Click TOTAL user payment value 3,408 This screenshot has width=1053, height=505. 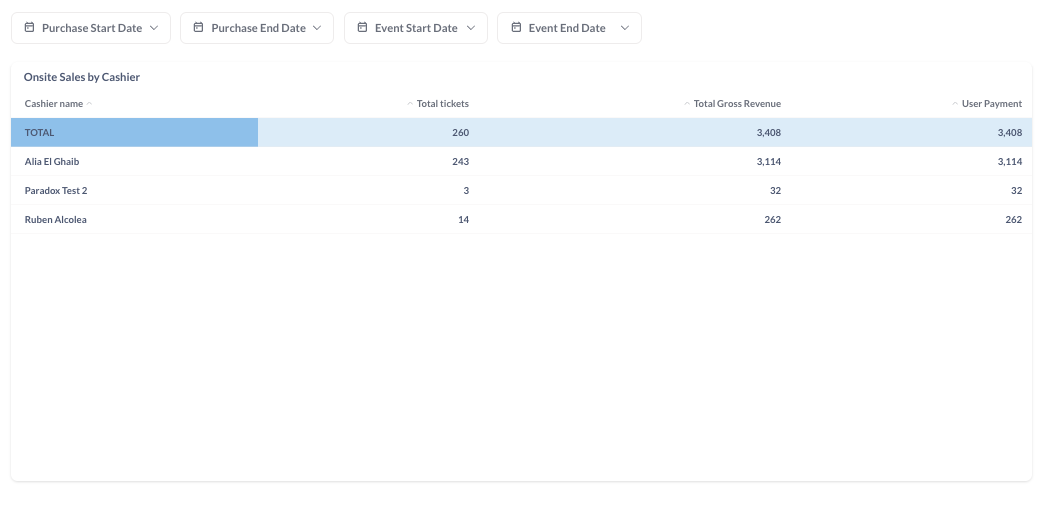coord(1009,132)
